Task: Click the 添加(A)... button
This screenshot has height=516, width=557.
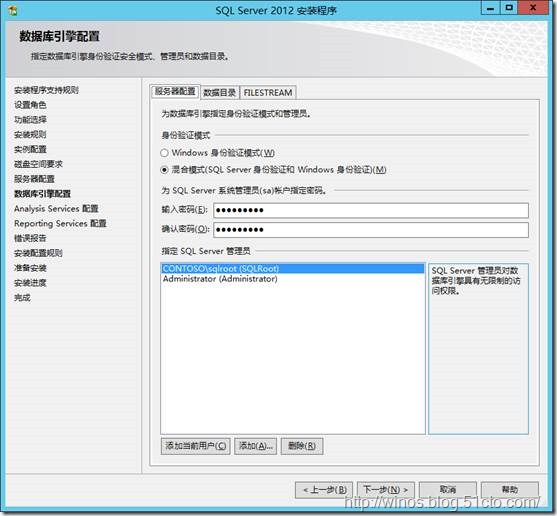Action: pos(255,446)
